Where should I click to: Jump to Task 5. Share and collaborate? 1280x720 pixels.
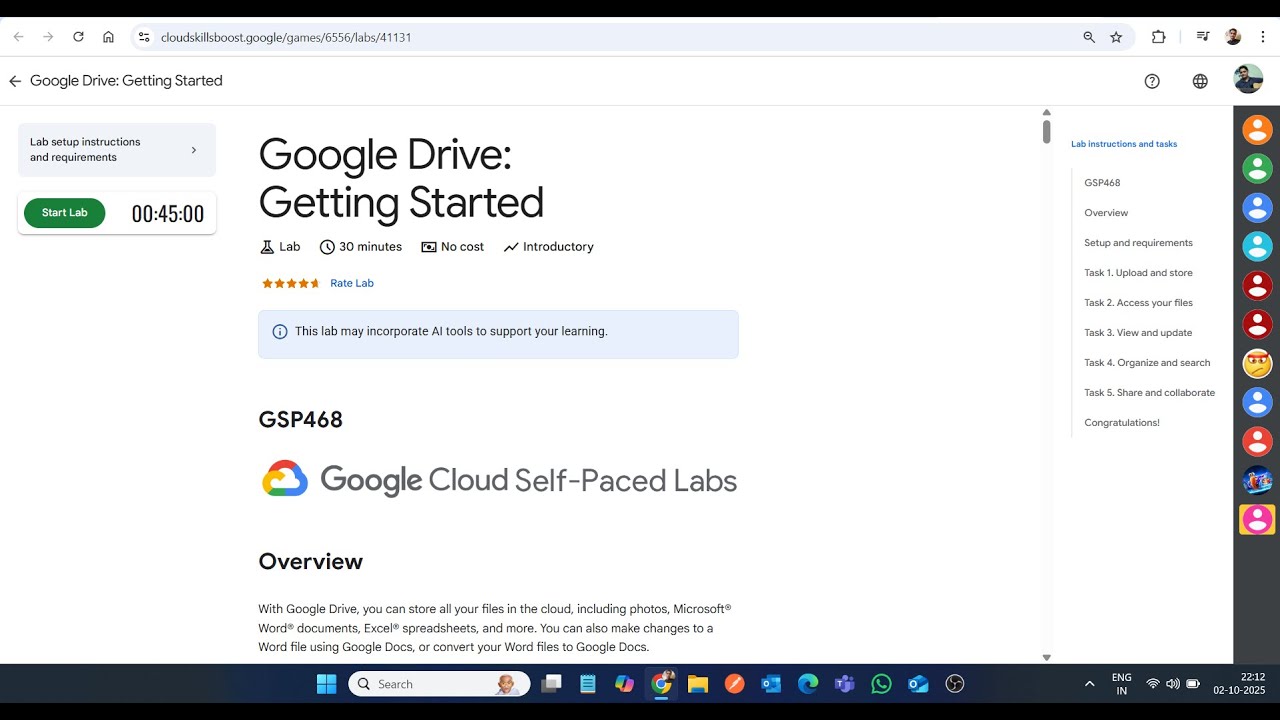click(x=1149, y=393)
